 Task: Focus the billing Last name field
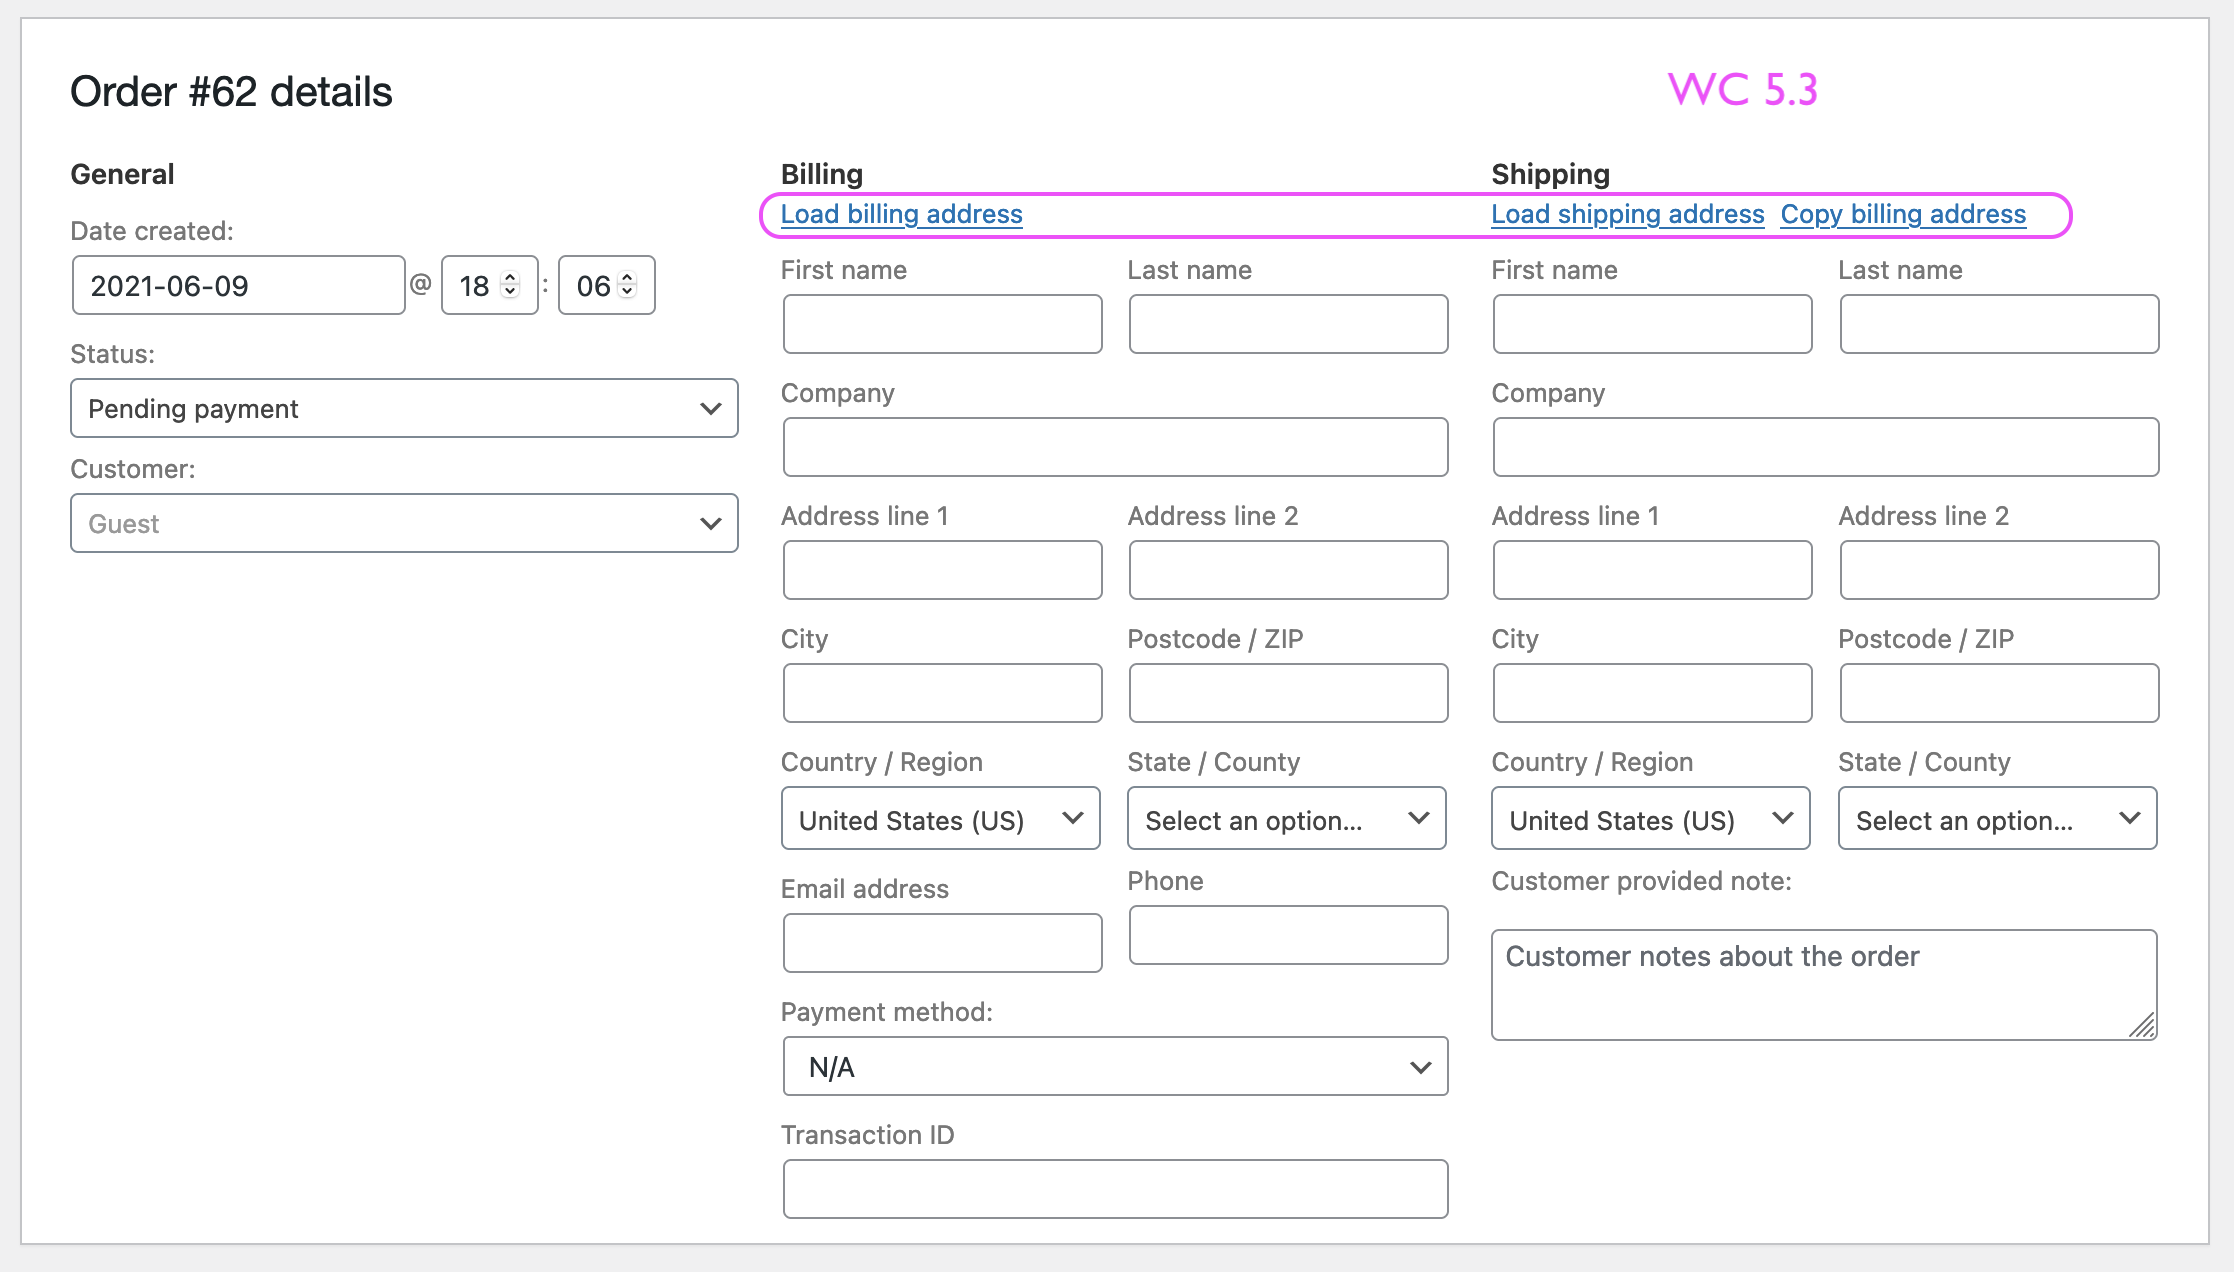[x=1289, y=324]
